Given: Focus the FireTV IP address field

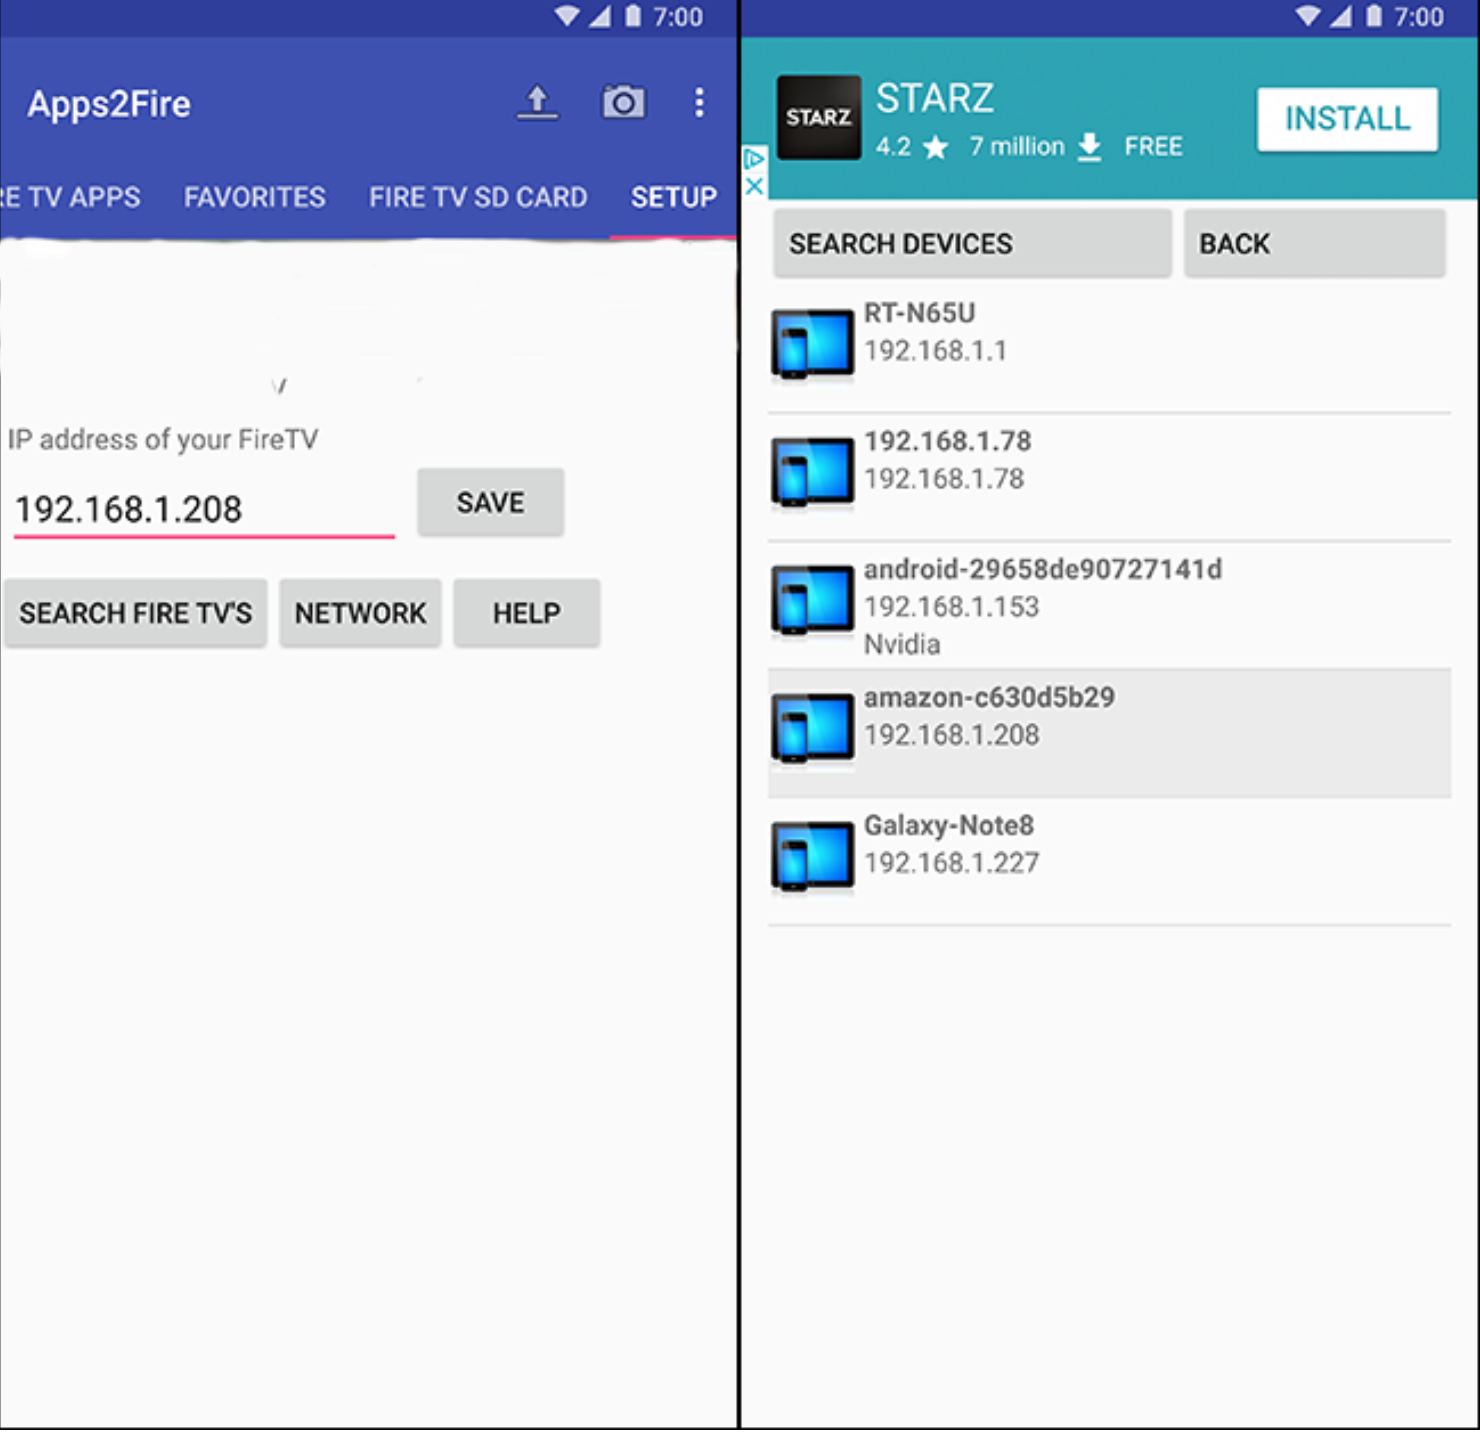Looking at the screenshot, I should pos(204,509).
